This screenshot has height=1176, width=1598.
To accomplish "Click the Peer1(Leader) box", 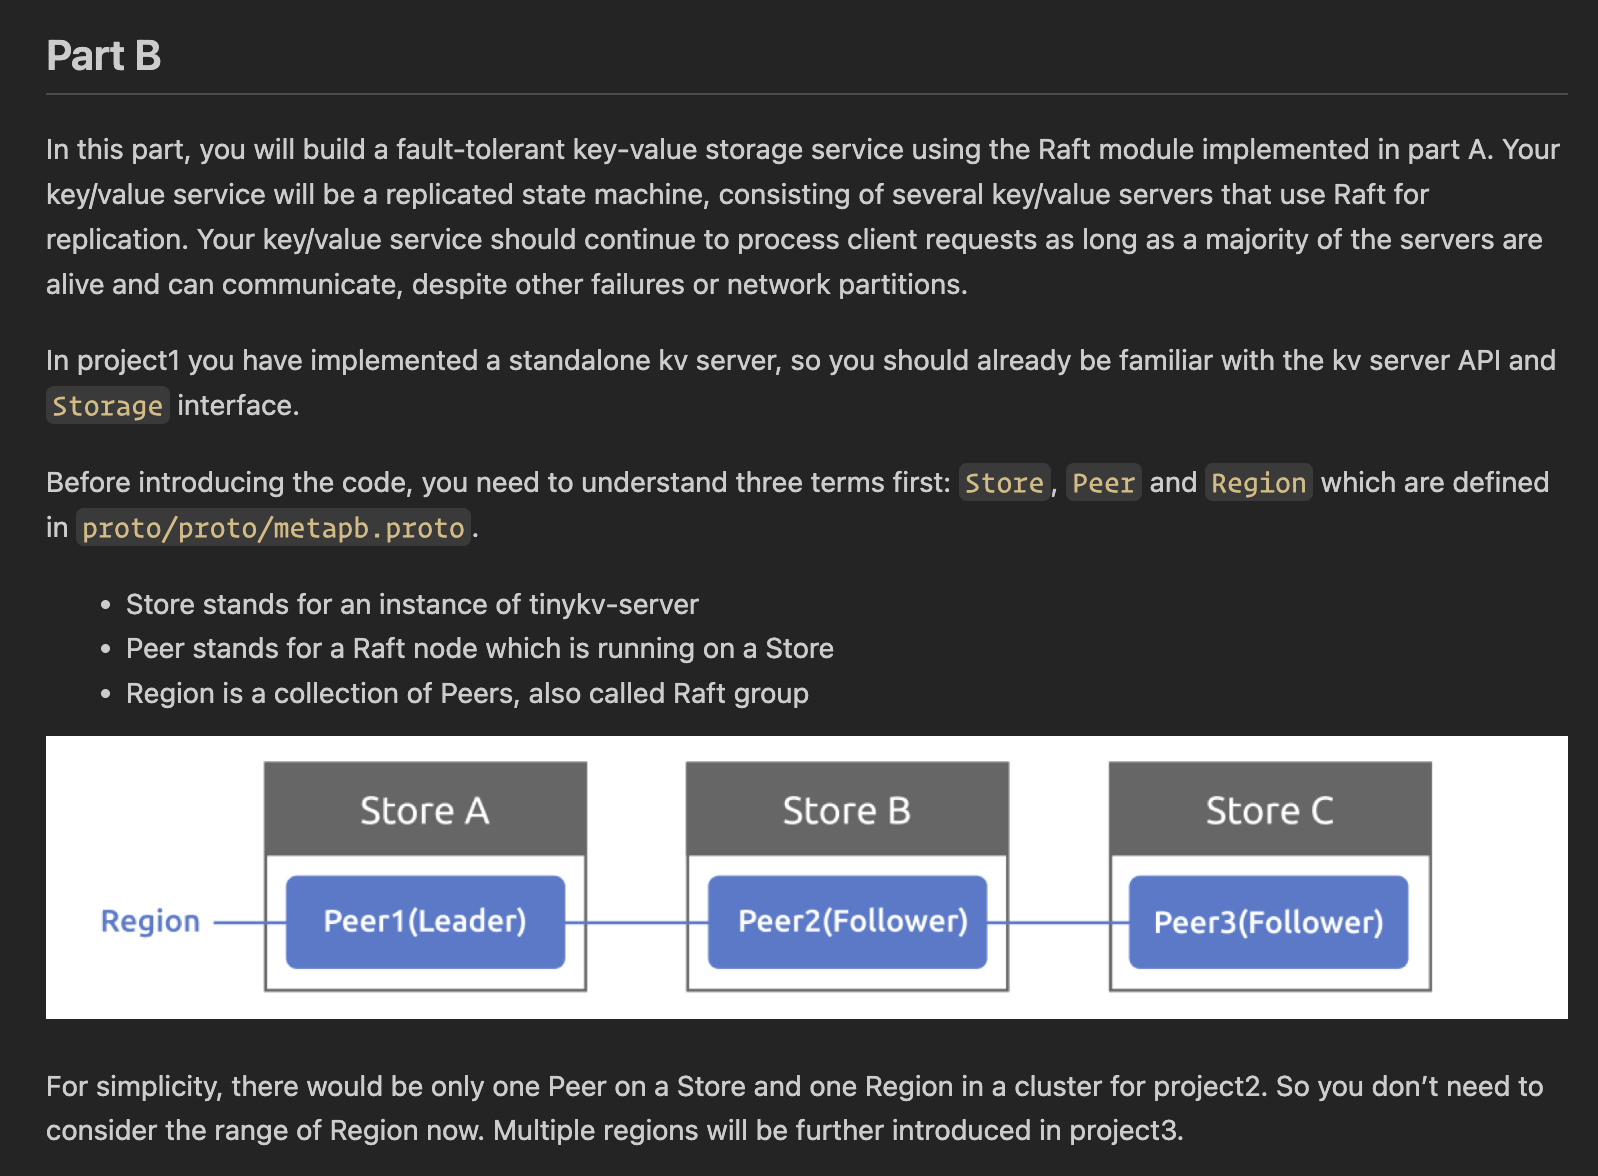I will pyautogui.click(x=425, y=921).
